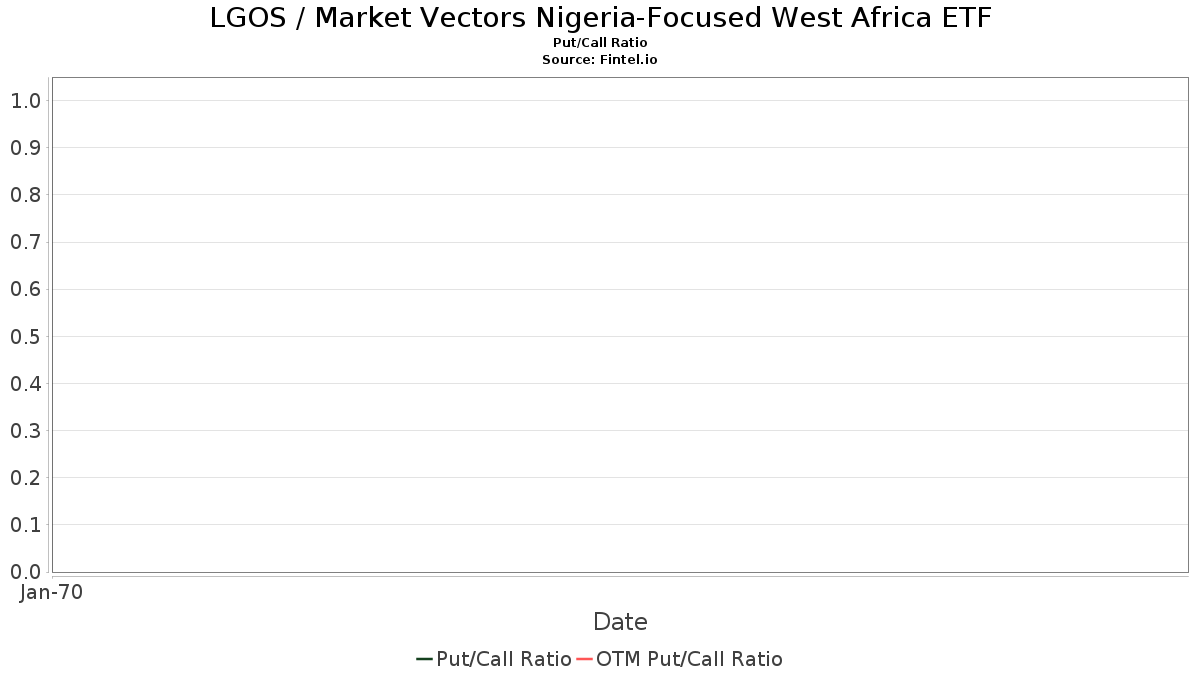Toggle the OTM Put/Call Ratio legend entry
Screen dimensions: 1200x675
coord(689,659)
